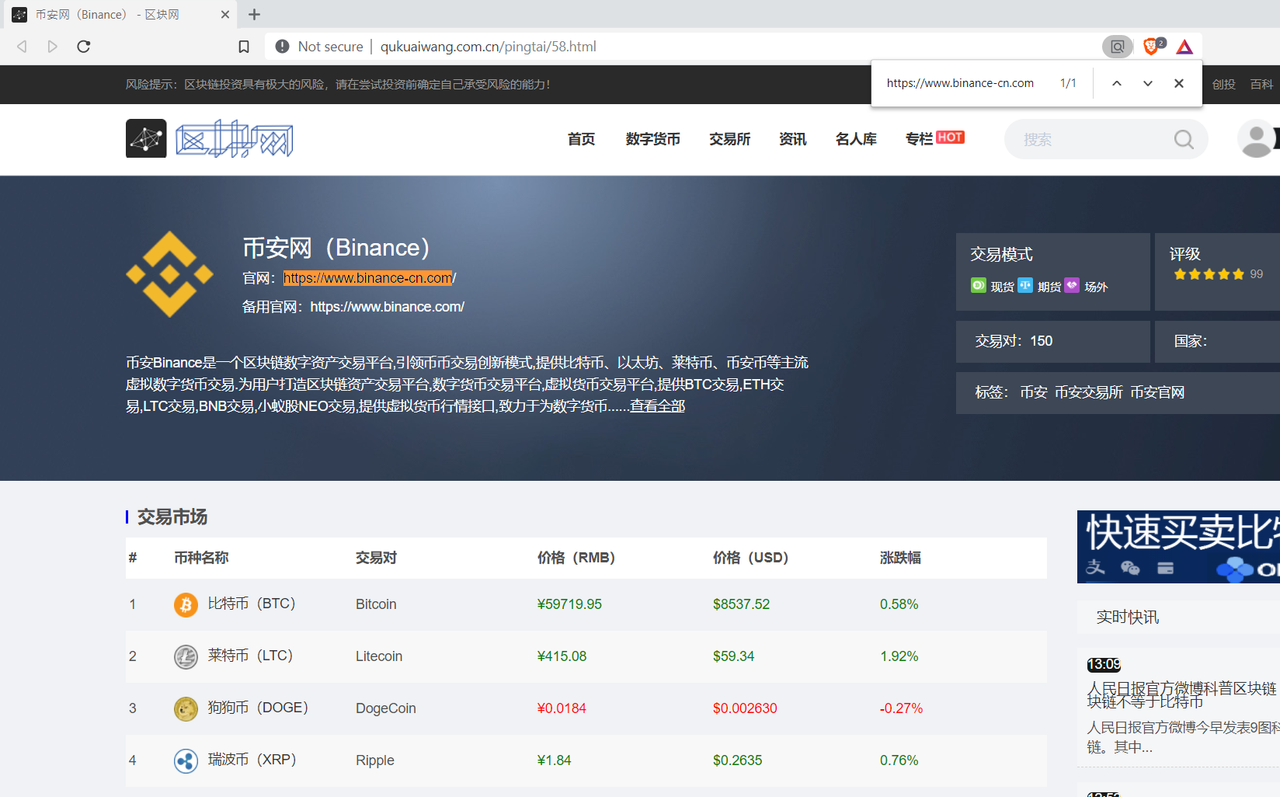Click the 交易对: 150 info box
The width and height of the screenshot is (1280, 797).
pyautogui.click(x=1053, y=341)
